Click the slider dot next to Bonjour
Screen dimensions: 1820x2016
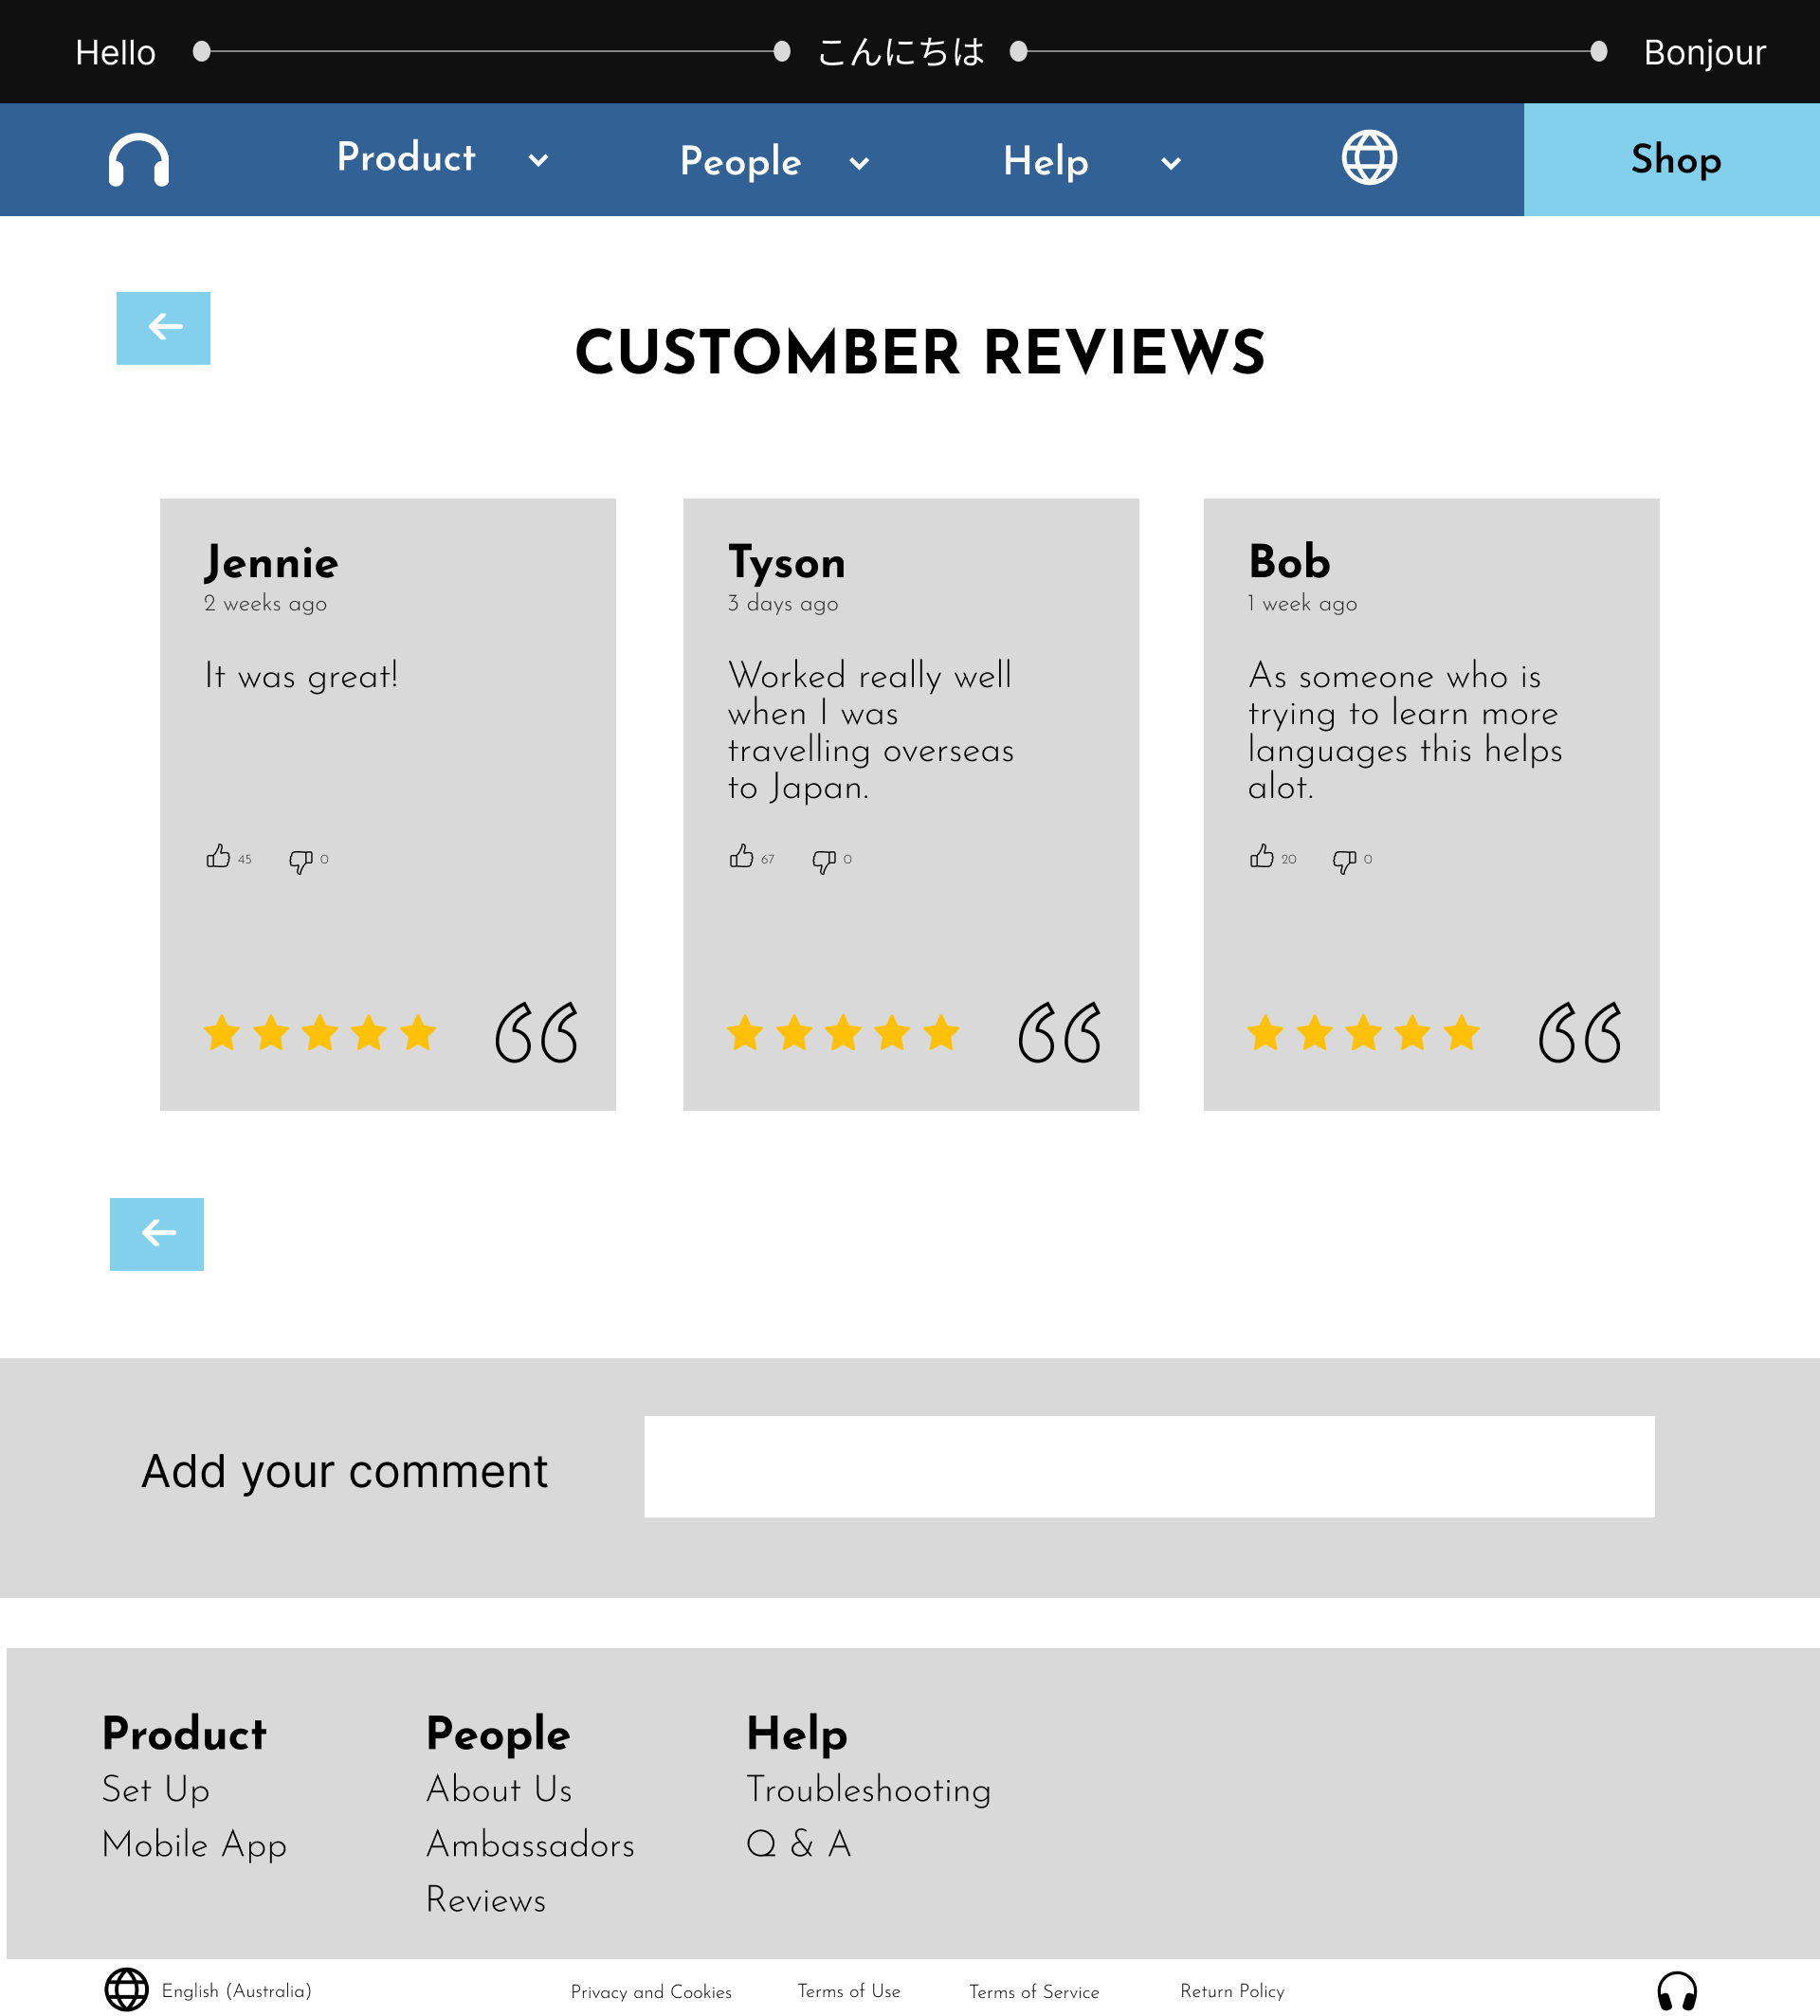[1598, 52]
